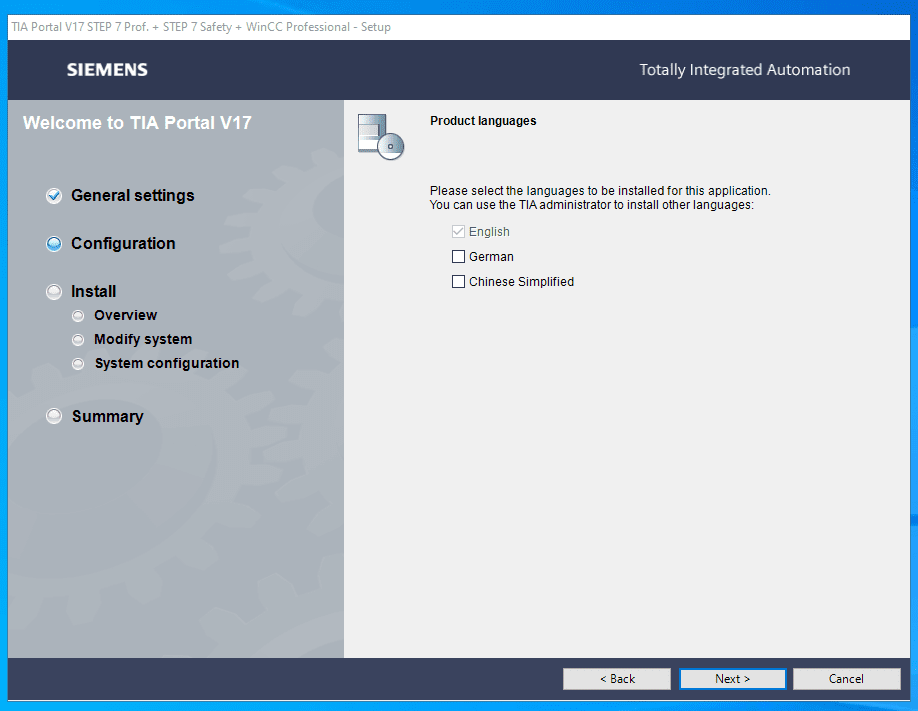Enable the German language checkbox
918x711 pixels.
tap(458, 257)
